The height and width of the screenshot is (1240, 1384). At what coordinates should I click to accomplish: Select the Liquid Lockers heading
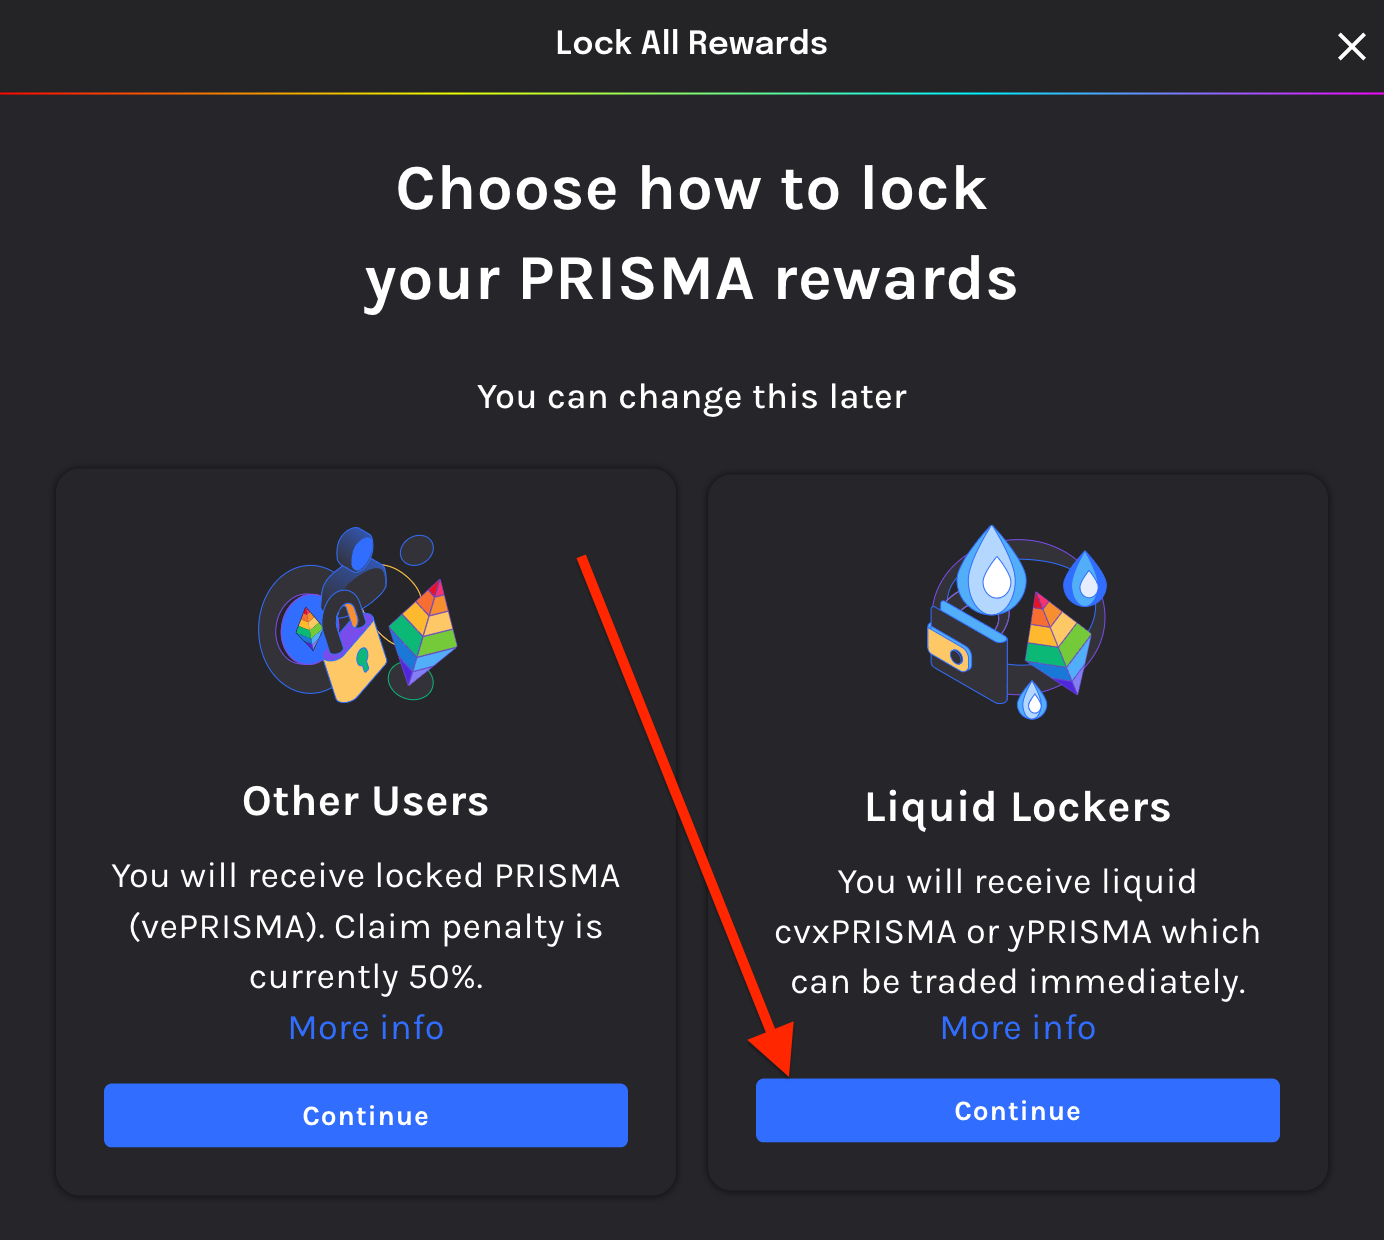[x=1018, y=807]
